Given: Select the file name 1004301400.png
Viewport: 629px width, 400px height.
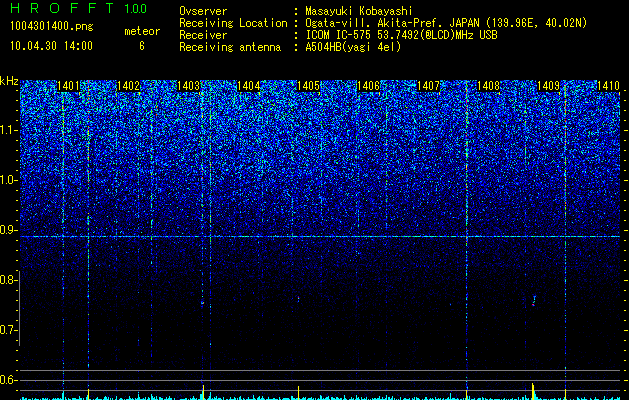Looking at the screenshot, I should pos(52,27).
